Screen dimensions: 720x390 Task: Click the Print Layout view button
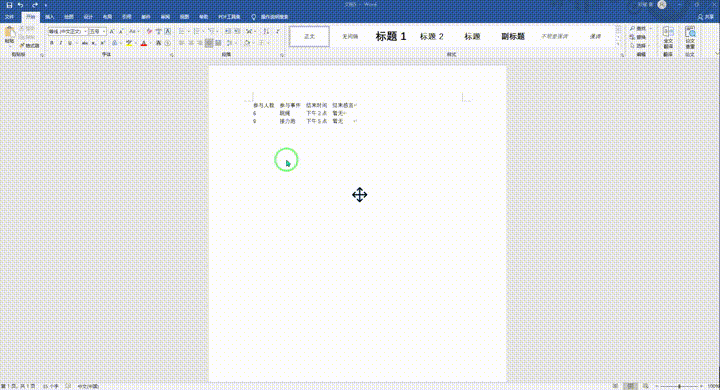630,386
